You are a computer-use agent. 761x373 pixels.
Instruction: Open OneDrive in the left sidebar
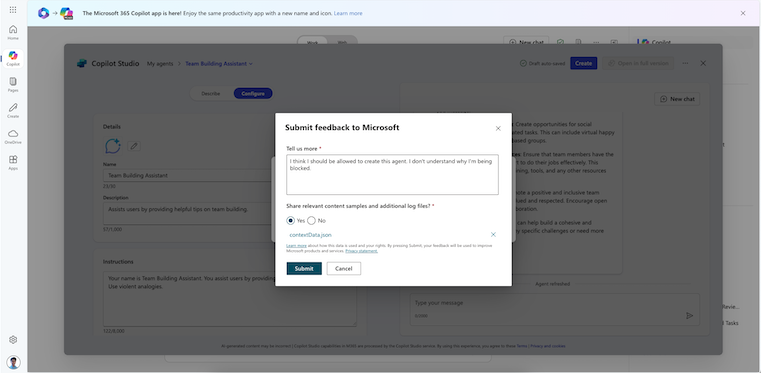point(13,137)
